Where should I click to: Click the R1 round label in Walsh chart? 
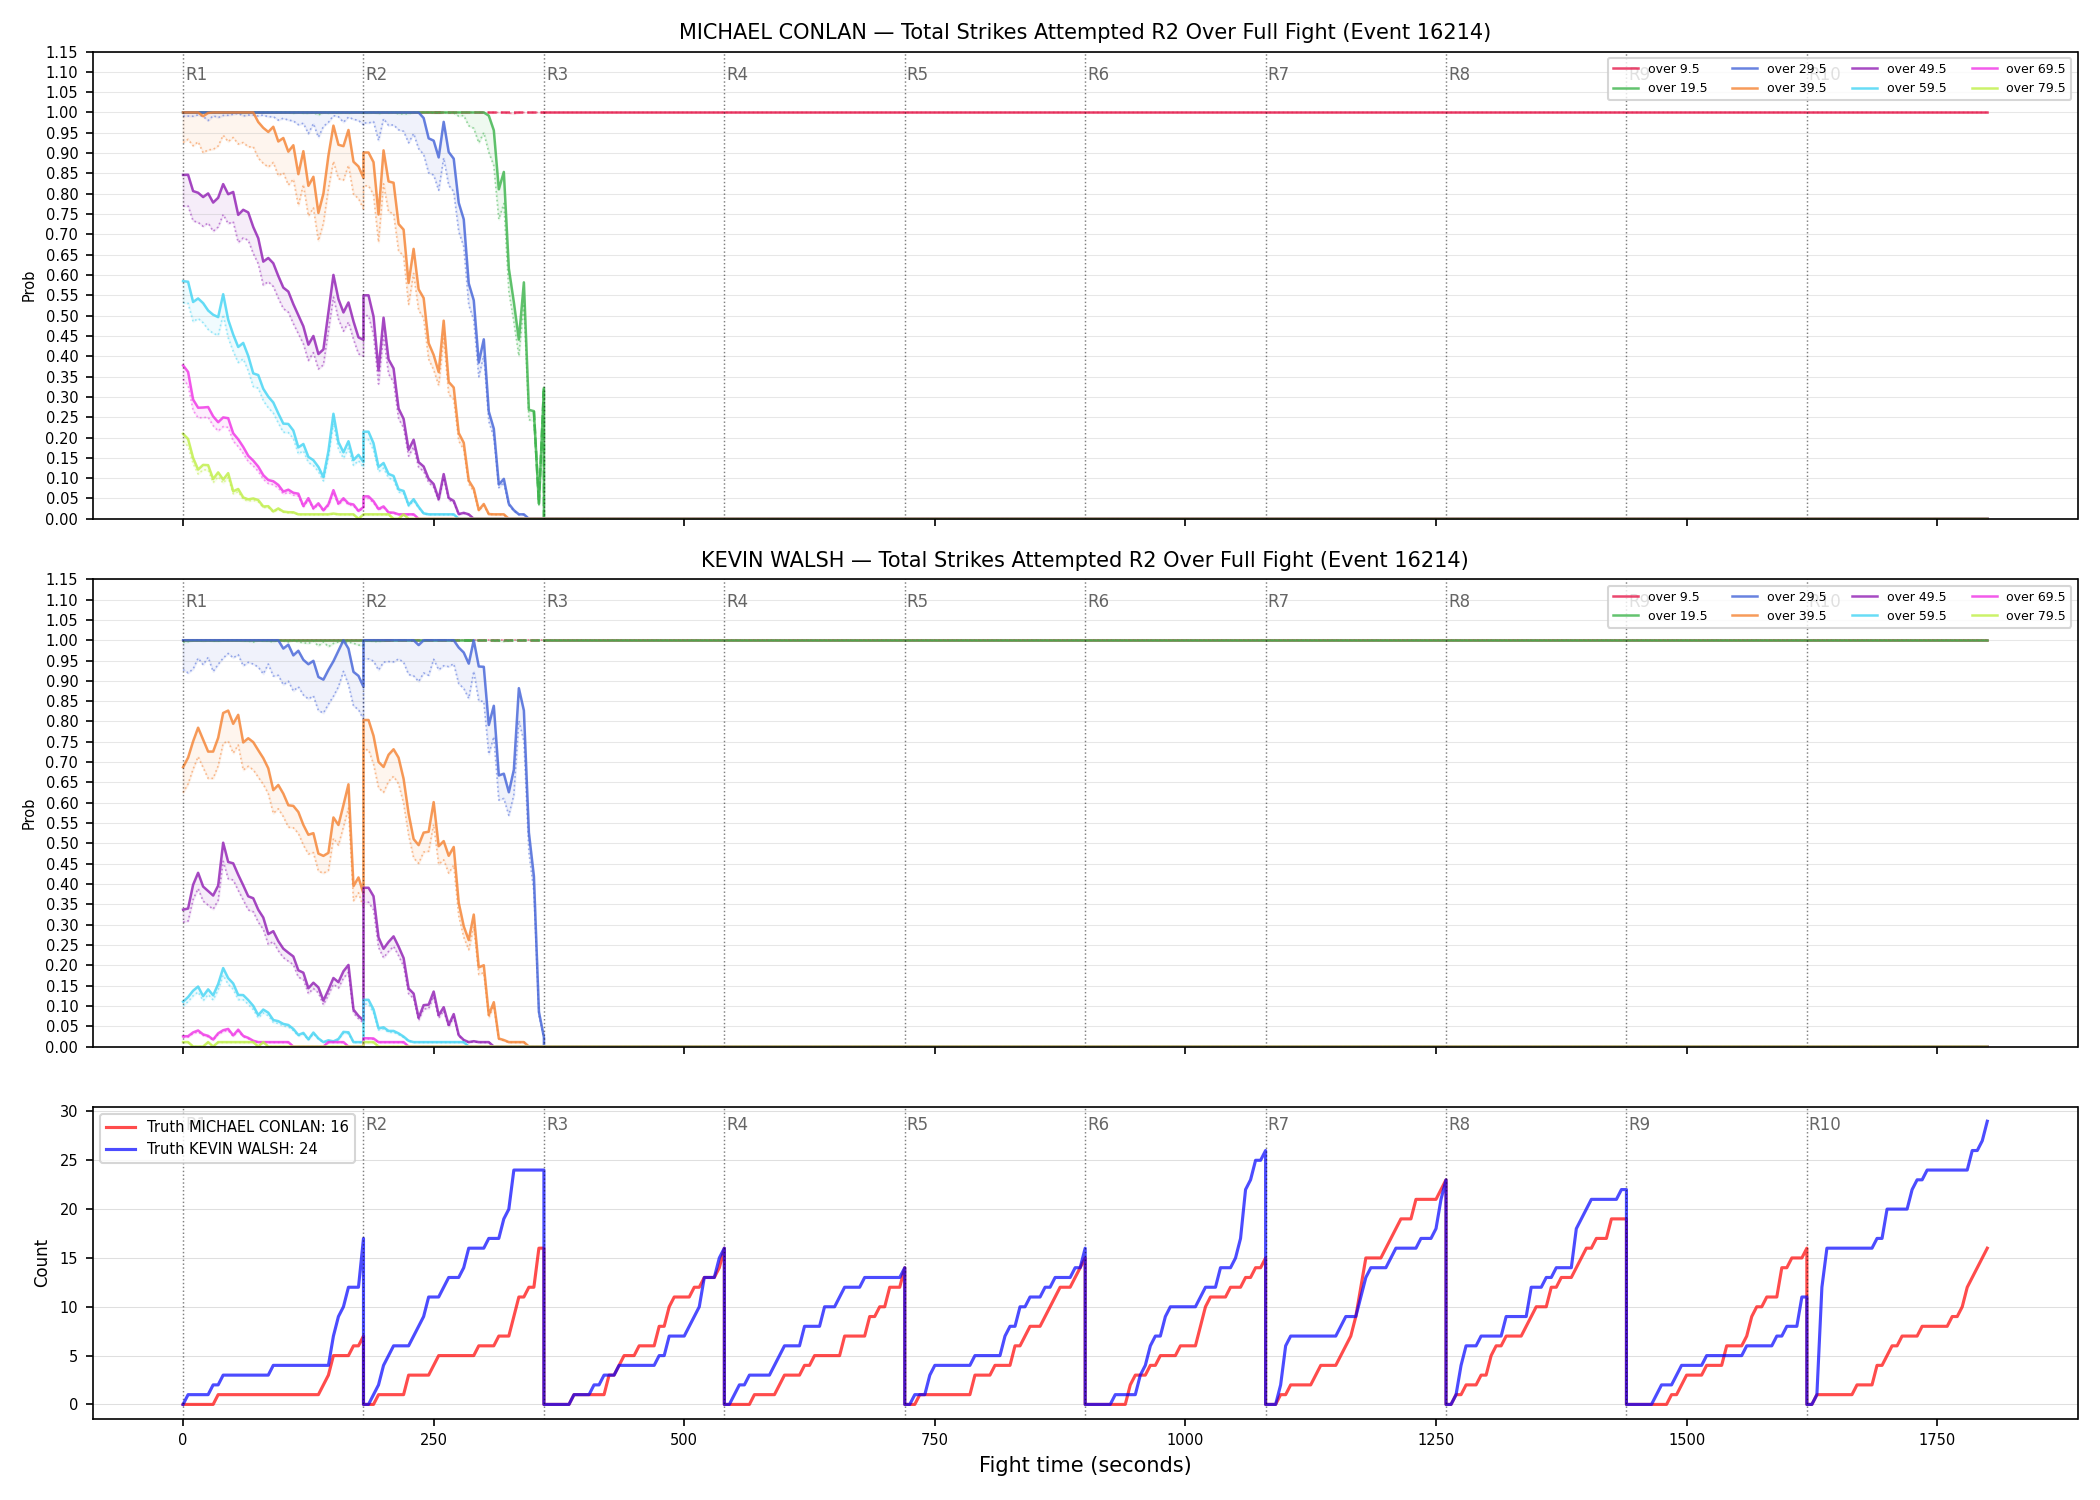(x=196, y=601)
